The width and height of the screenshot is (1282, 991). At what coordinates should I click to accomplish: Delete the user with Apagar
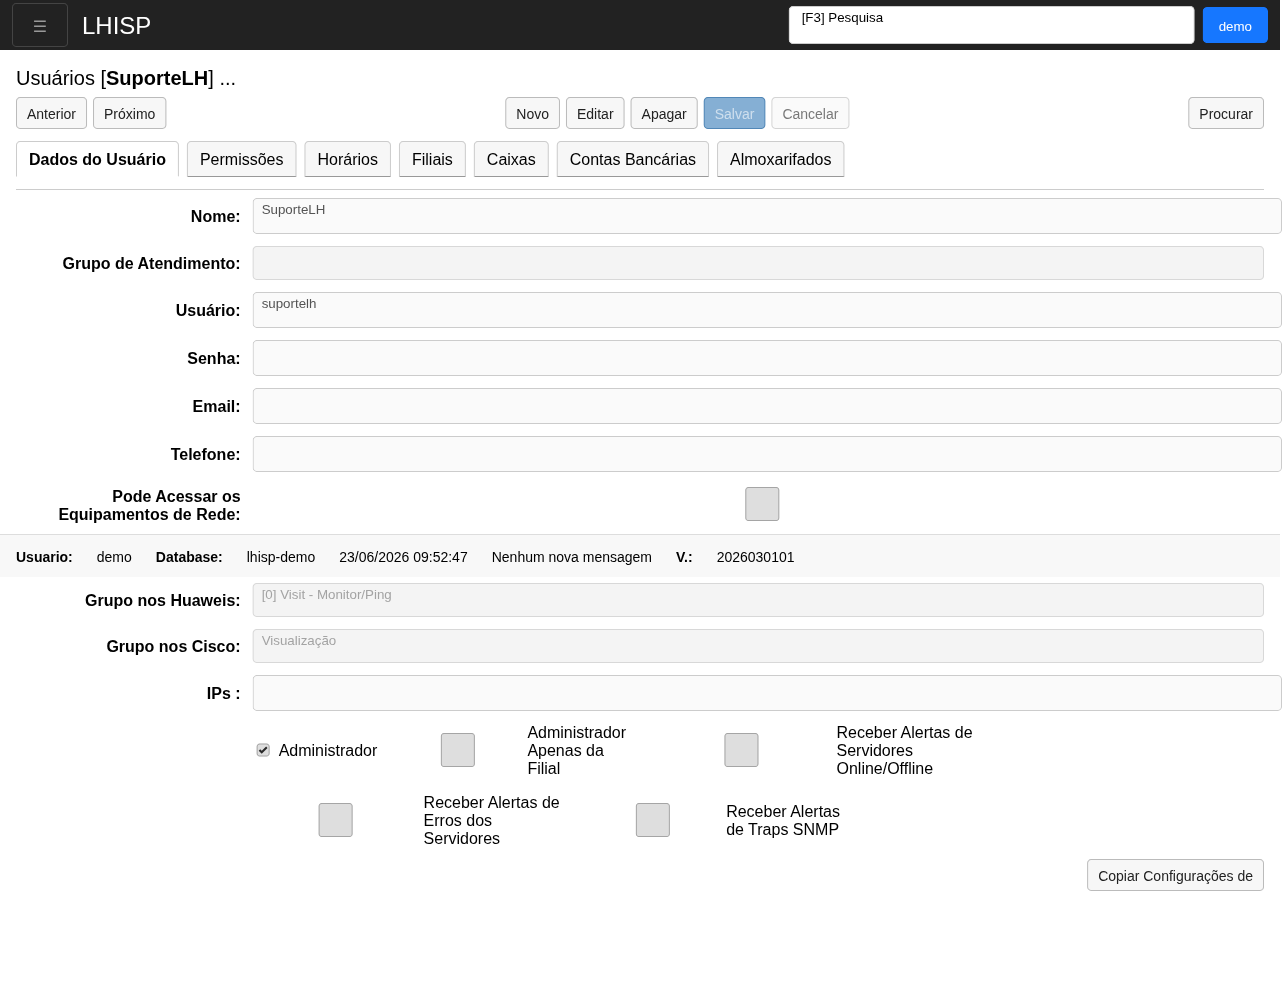point(664,113)
